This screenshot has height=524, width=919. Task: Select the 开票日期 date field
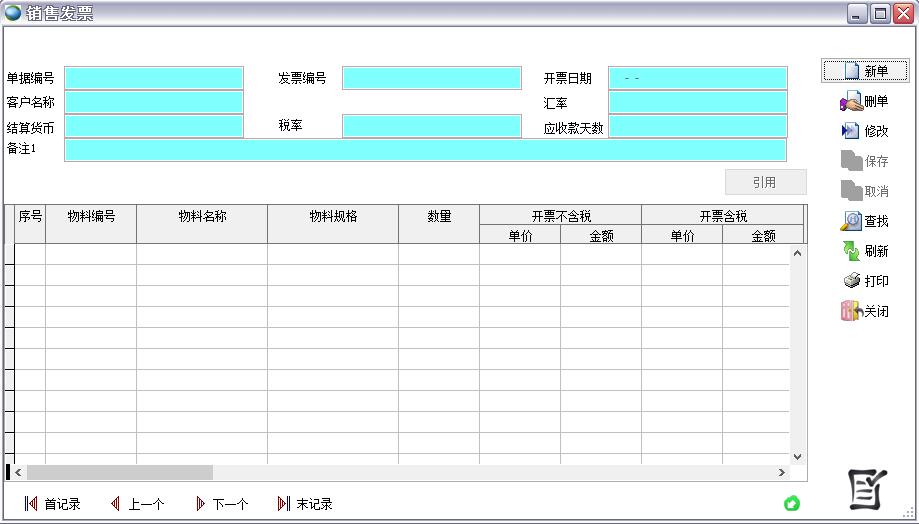(x=698, y=78)
